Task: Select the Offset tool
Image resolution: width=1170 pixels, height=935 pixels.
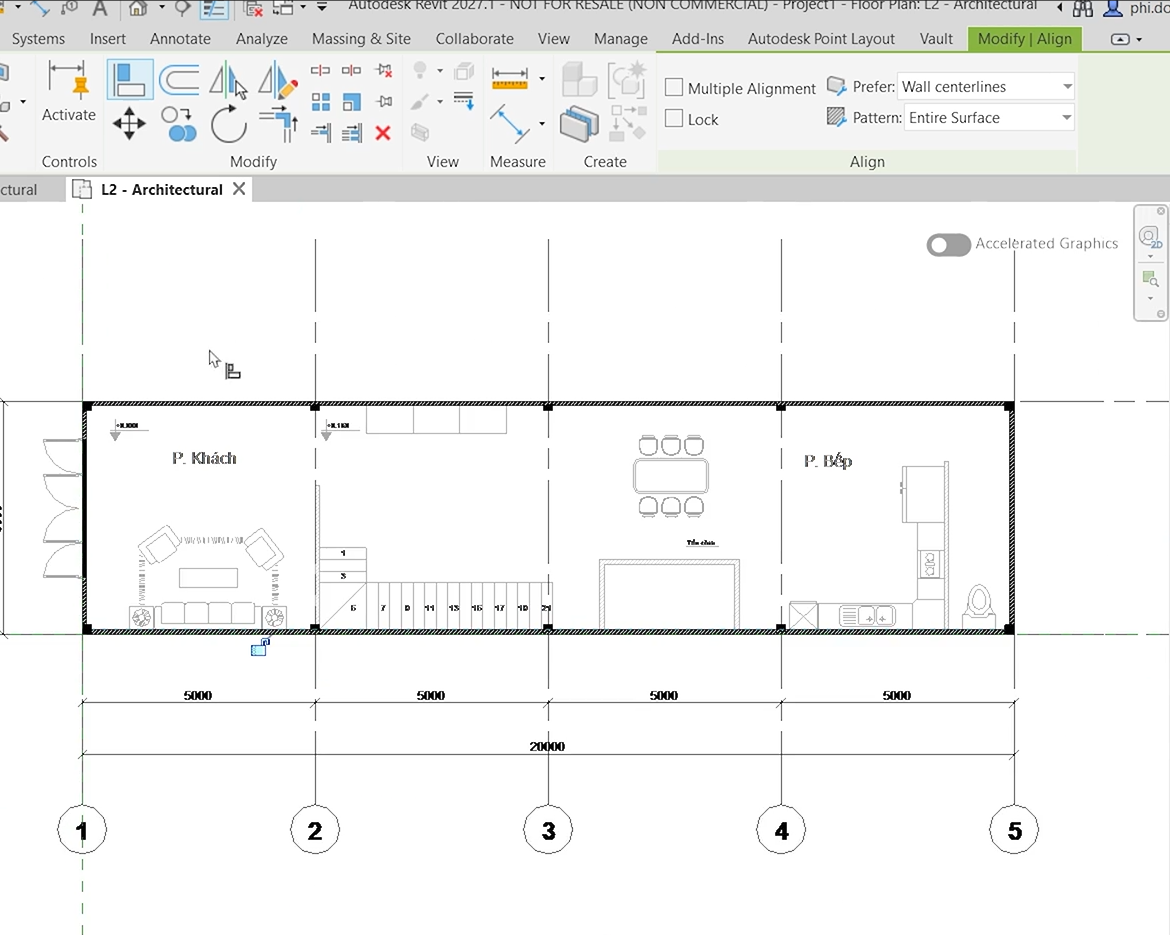Action: tap(179, 80)
